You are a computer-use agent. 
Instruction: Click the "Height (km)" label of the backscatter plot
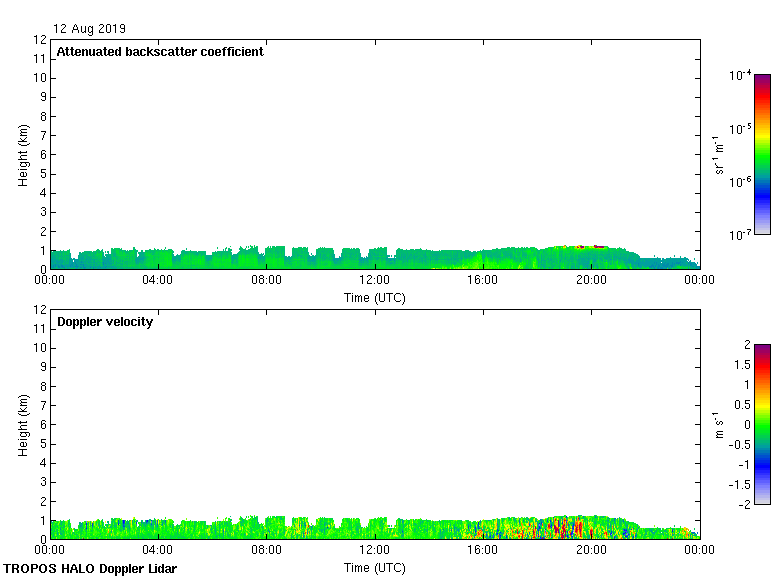24,155
